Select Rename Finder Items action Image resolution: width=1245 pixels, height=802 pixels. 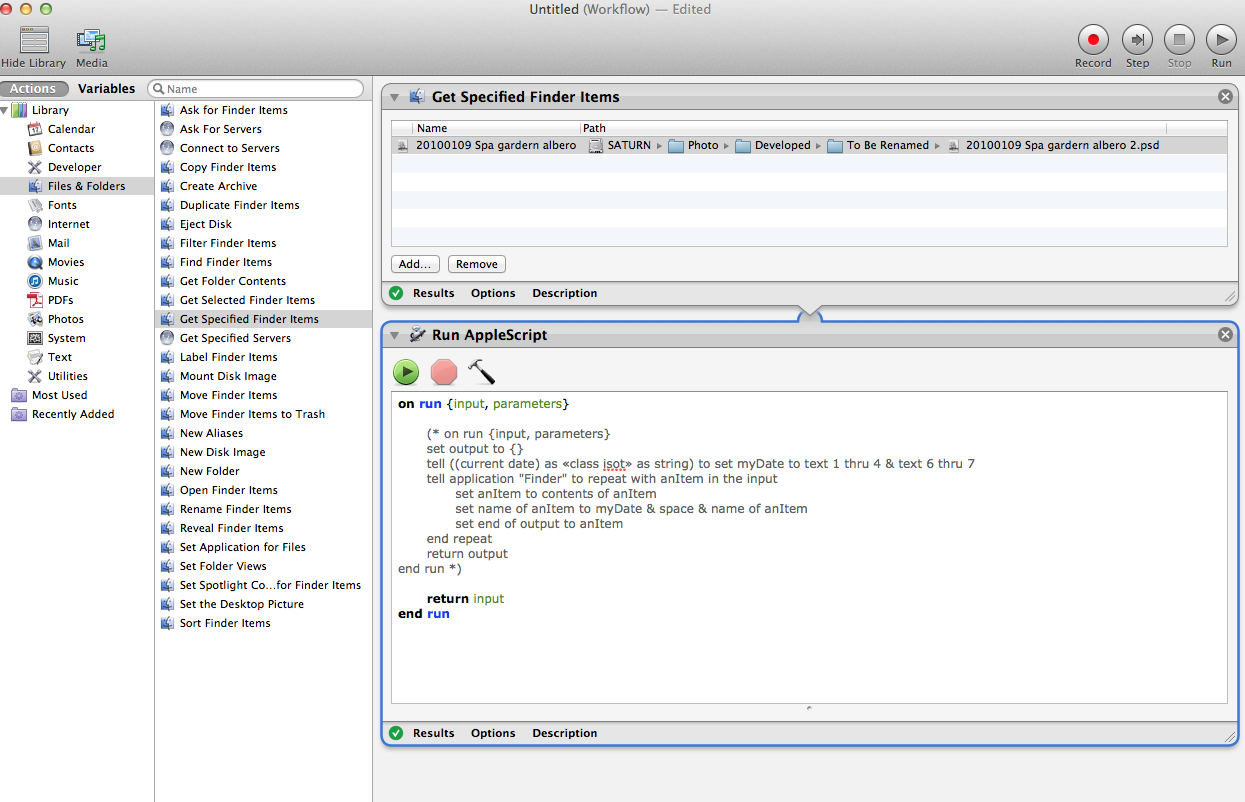pos(235,509)
